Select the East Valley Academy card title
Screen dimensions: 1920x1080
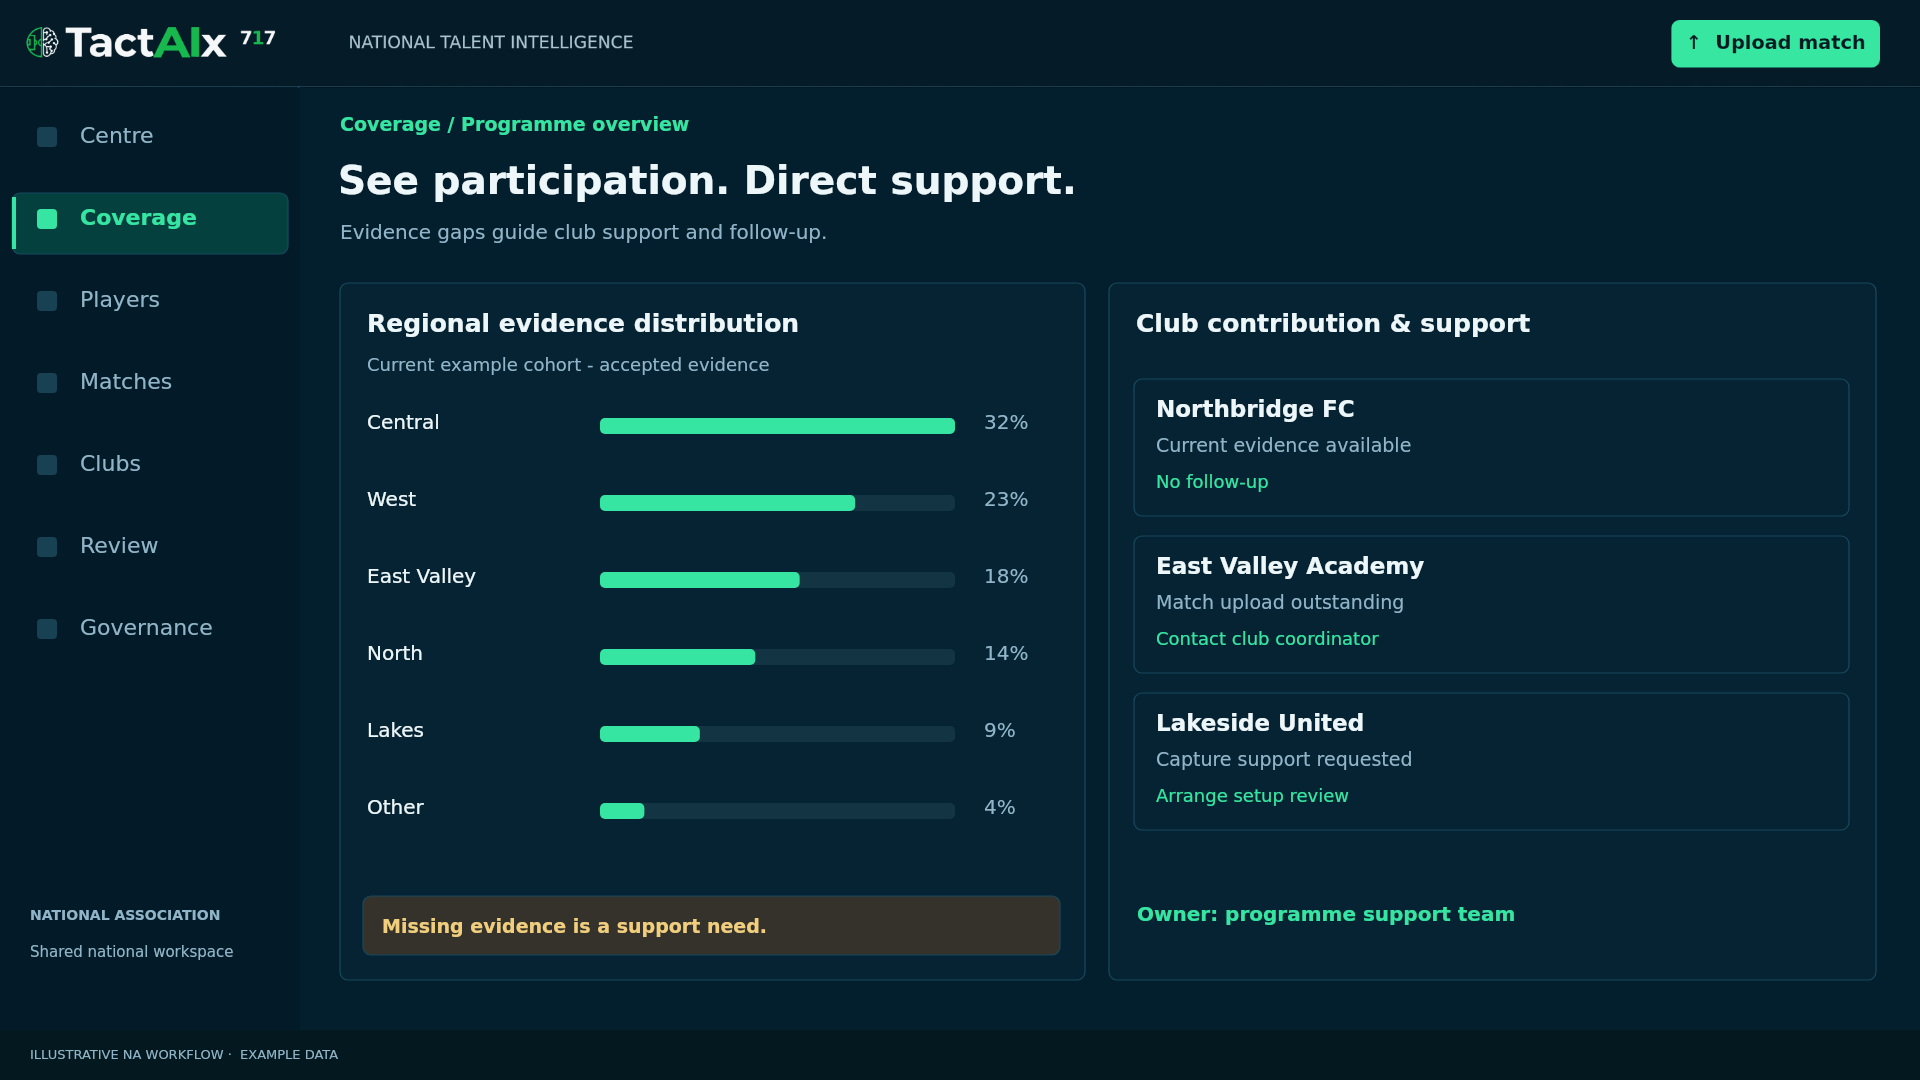[1290, 566]
